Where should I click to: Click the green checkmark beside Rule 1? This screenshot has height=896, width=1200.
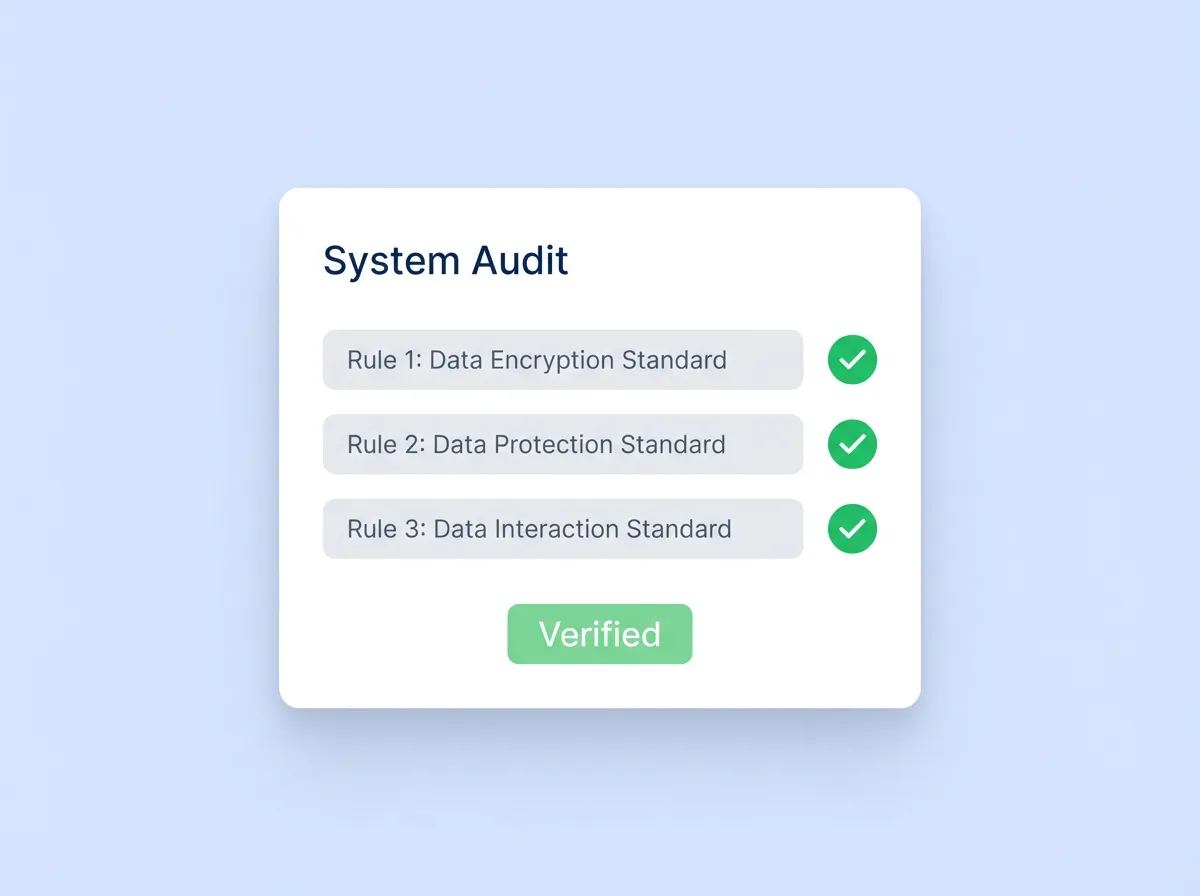[852, 360]
